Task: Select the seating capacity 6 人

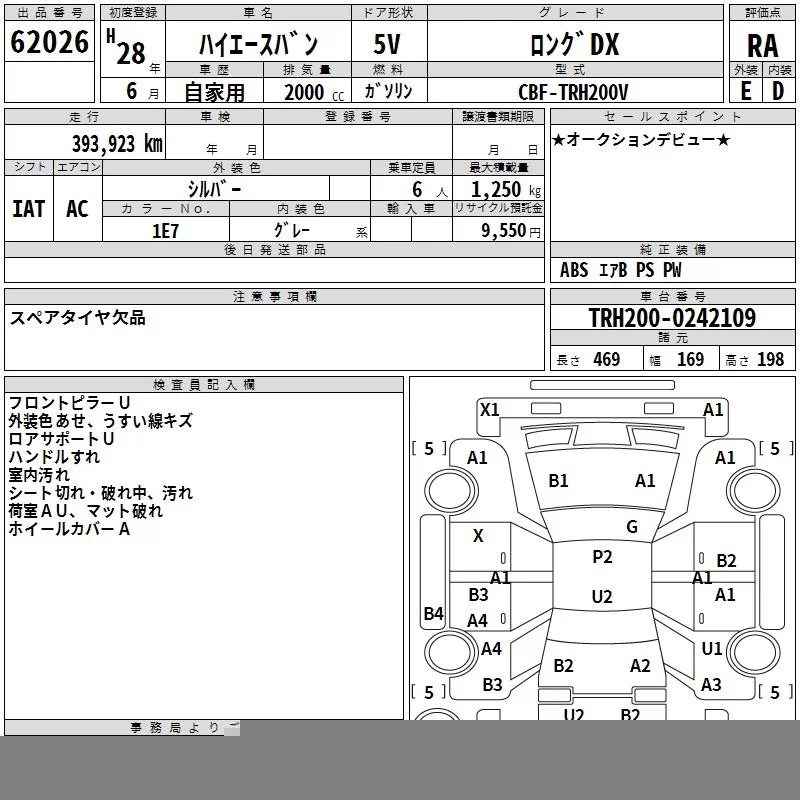Action: tap(429, 190)
